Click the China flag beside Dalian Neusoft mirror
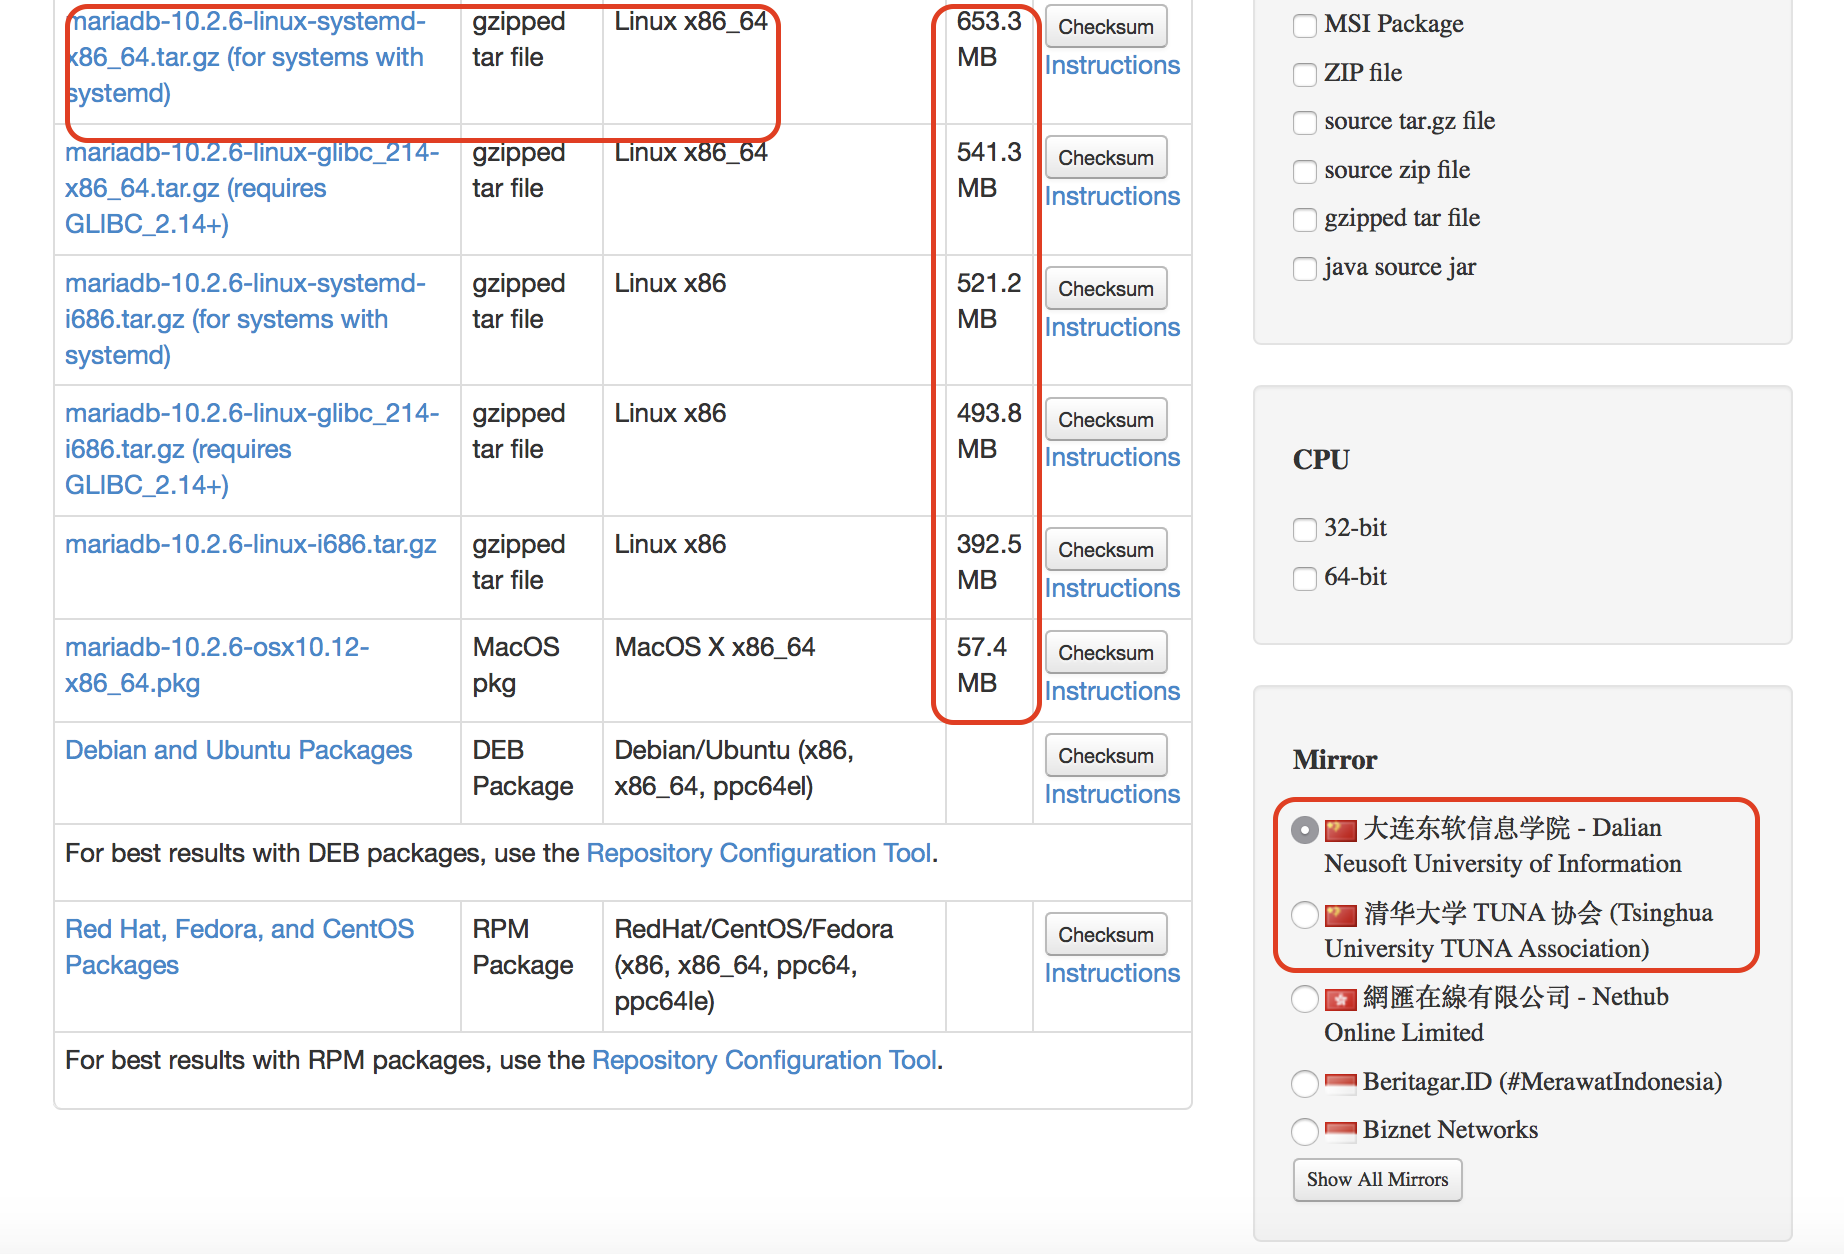This screenshot has width=1844, height=1254. 1341,830
